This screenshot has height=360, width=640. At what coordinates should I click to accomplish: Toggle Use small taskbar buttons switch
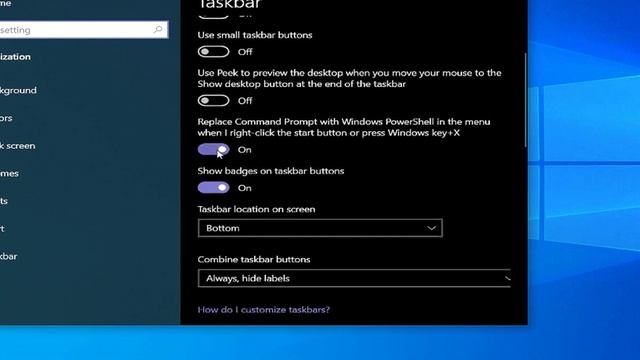click(213, 52)
